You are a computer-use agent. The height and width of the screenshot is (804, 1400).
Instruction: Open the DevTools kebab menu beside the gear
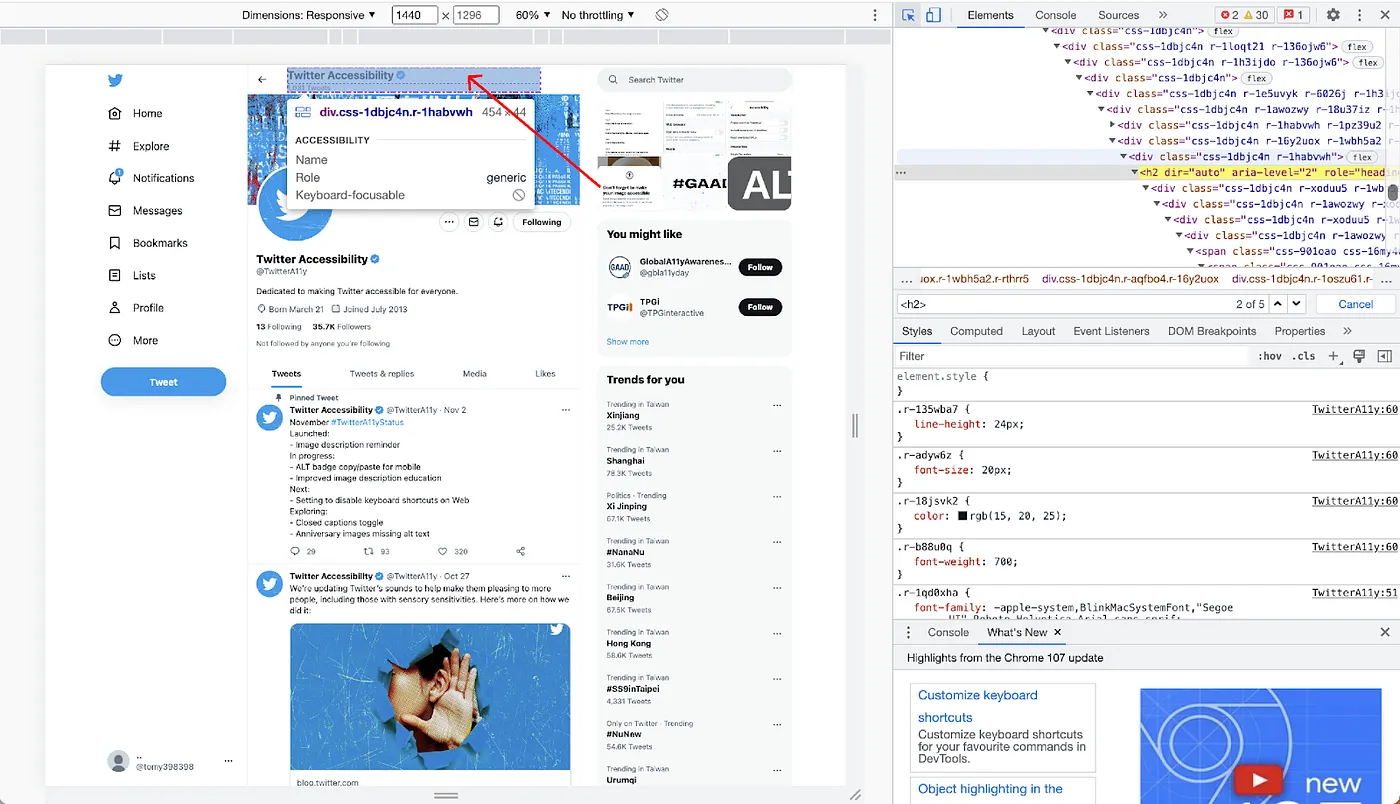[x=1359, y=15]
